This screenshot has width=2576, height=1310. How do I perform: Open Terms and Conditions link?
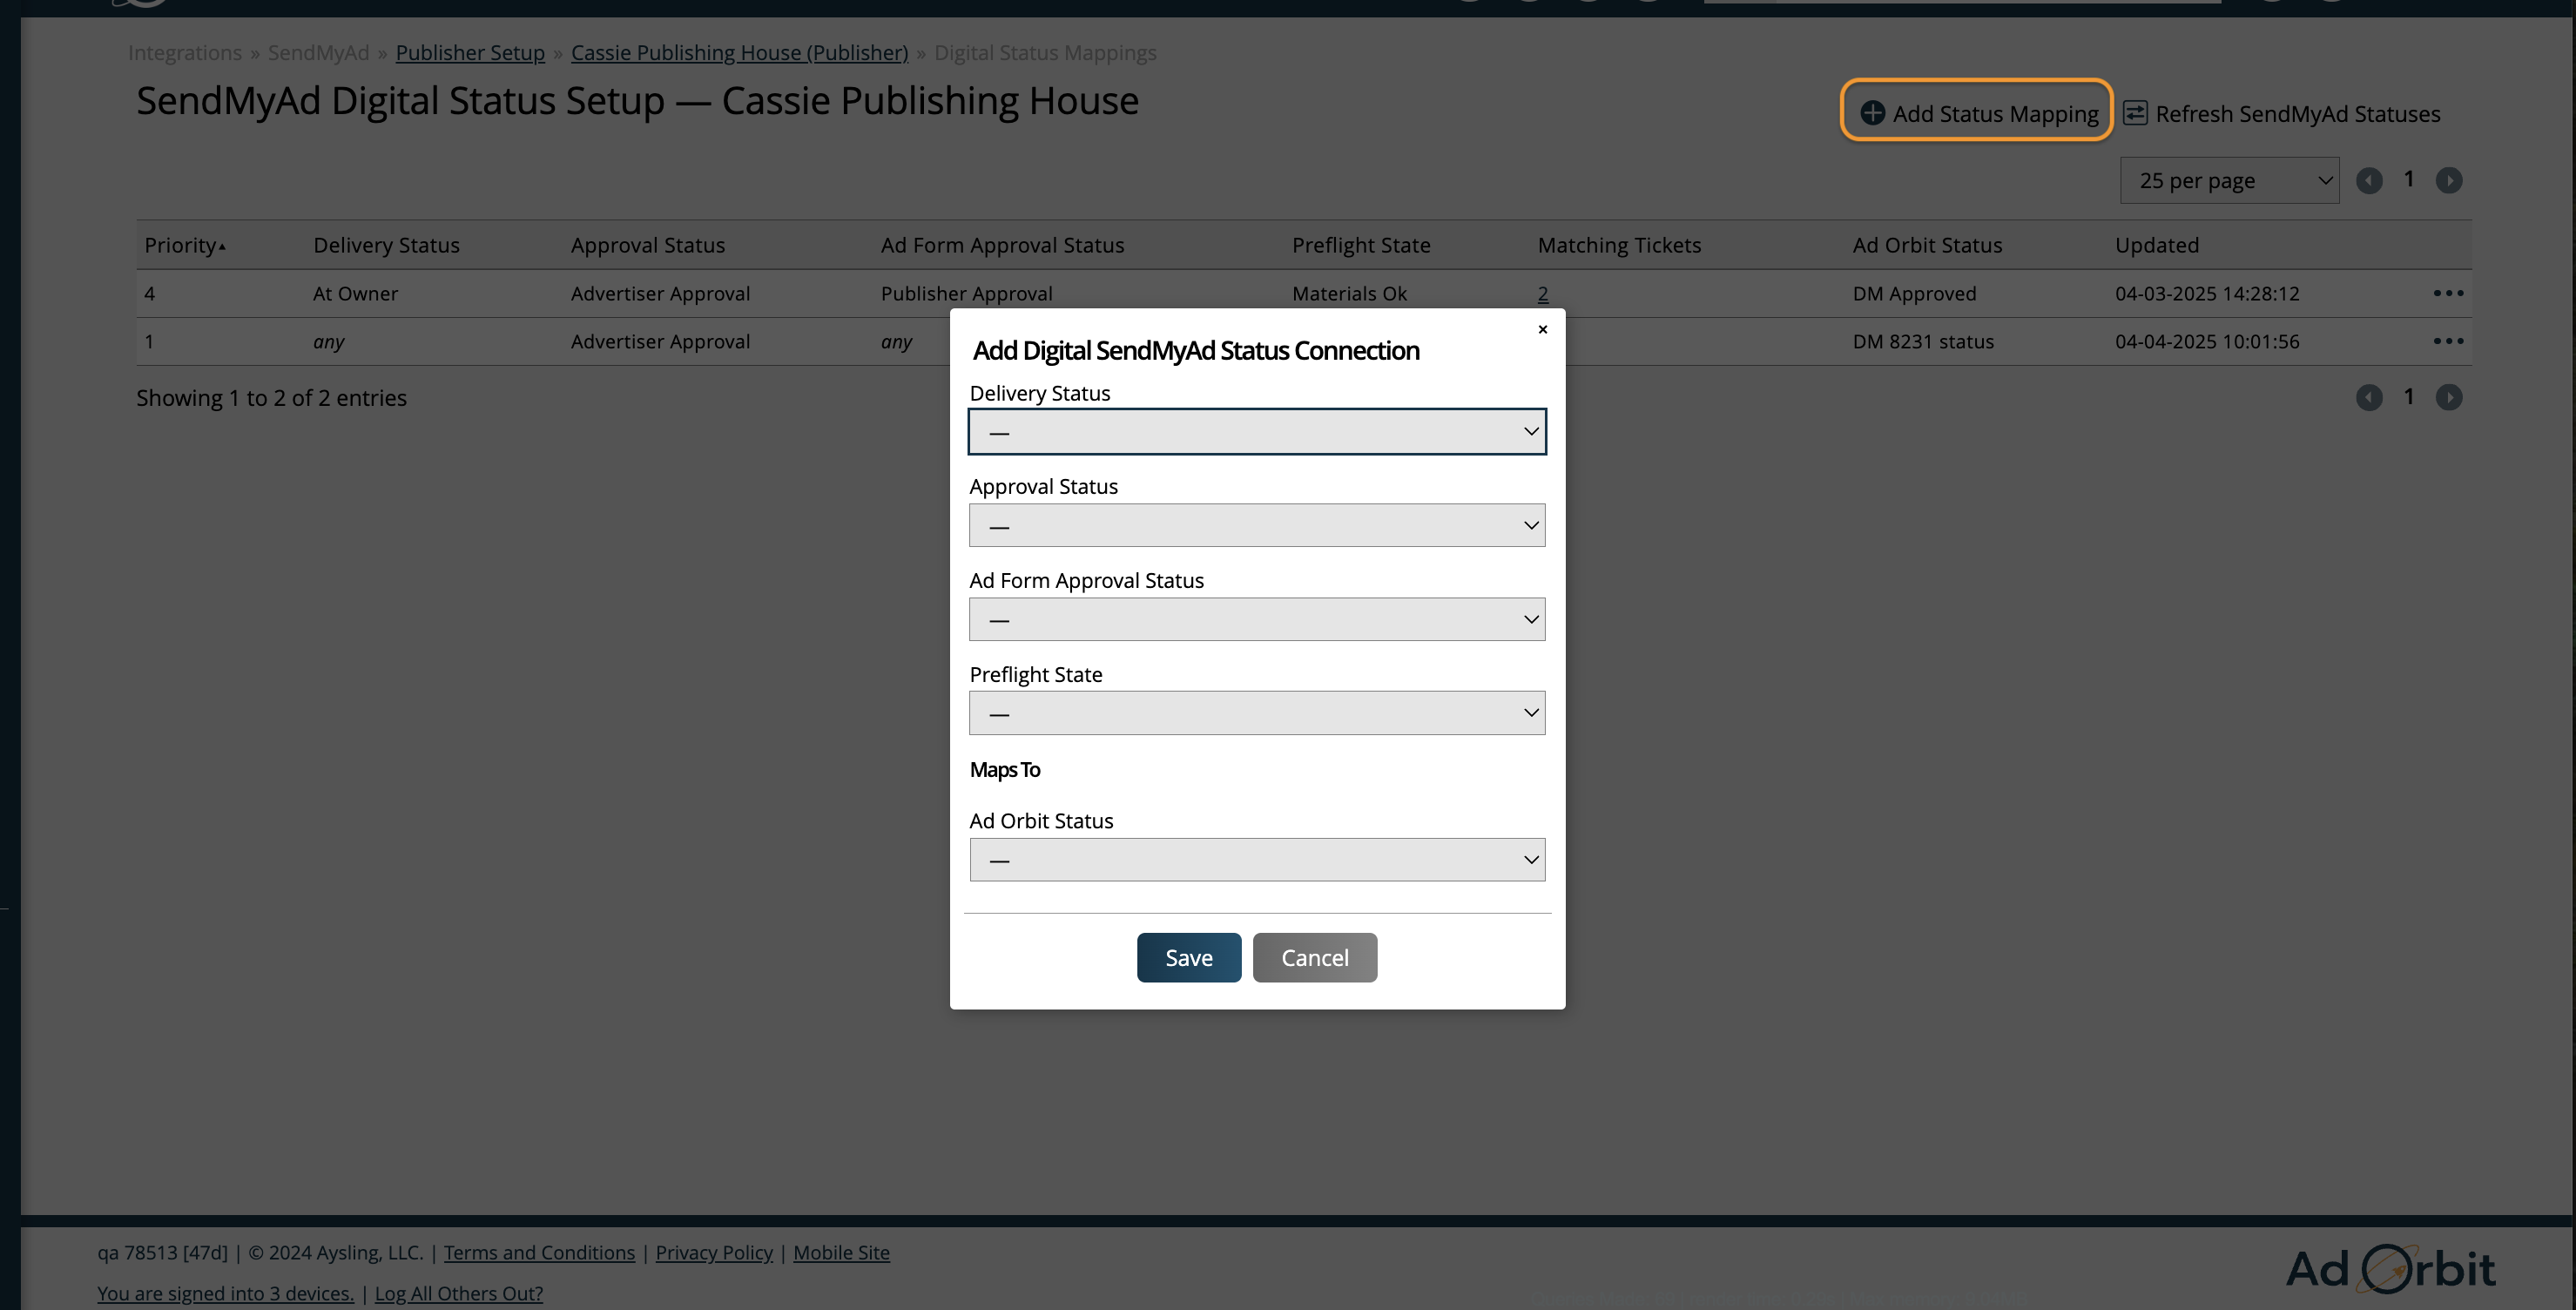coord(539,1252)
